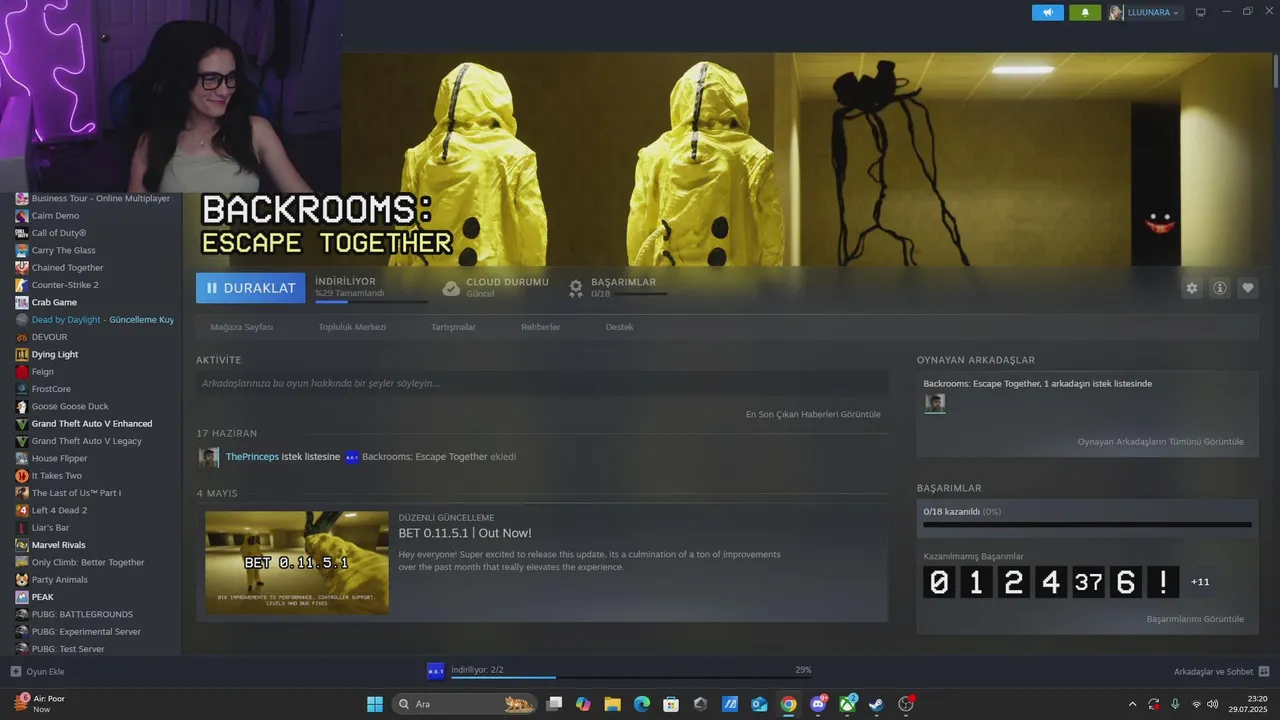
Task: Open game settings gear icon
Action: pyautogui.click(x=1192, y=288)
